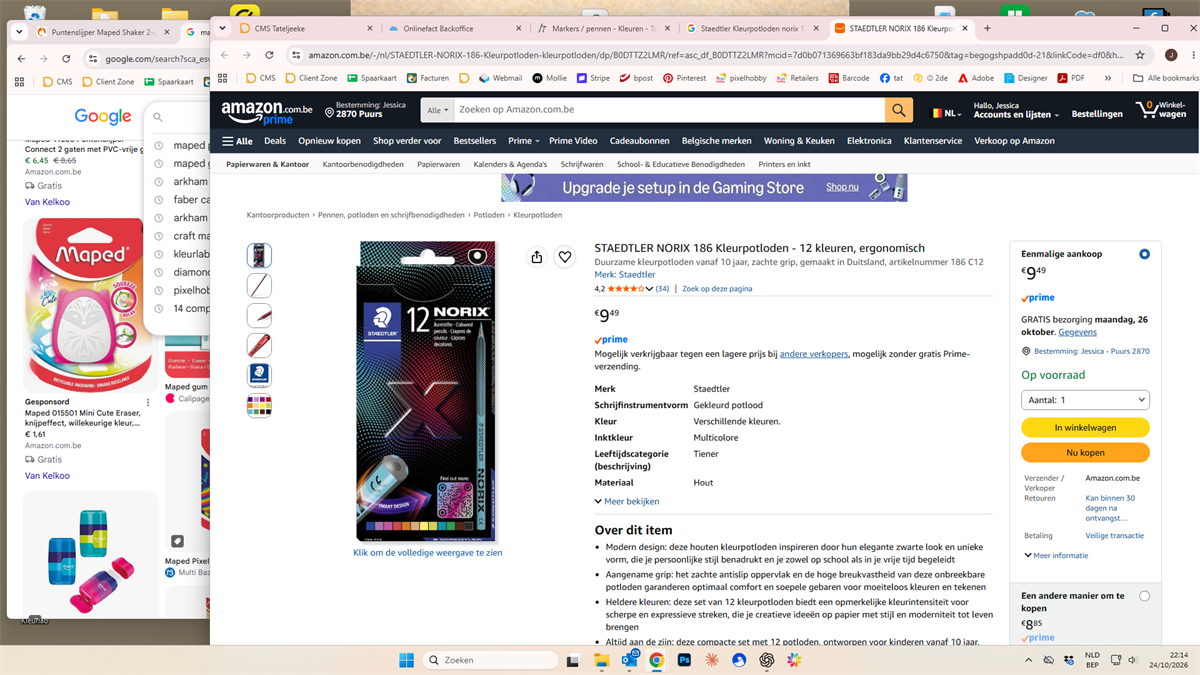Open the Webmail bookmark

pos(500,78)
